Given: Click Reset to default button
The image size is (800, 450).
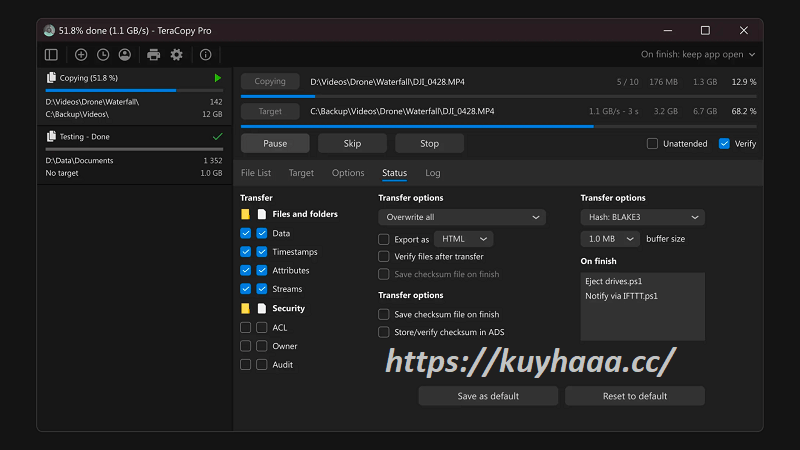Looking at the screenshot, I should click(635, 396).
